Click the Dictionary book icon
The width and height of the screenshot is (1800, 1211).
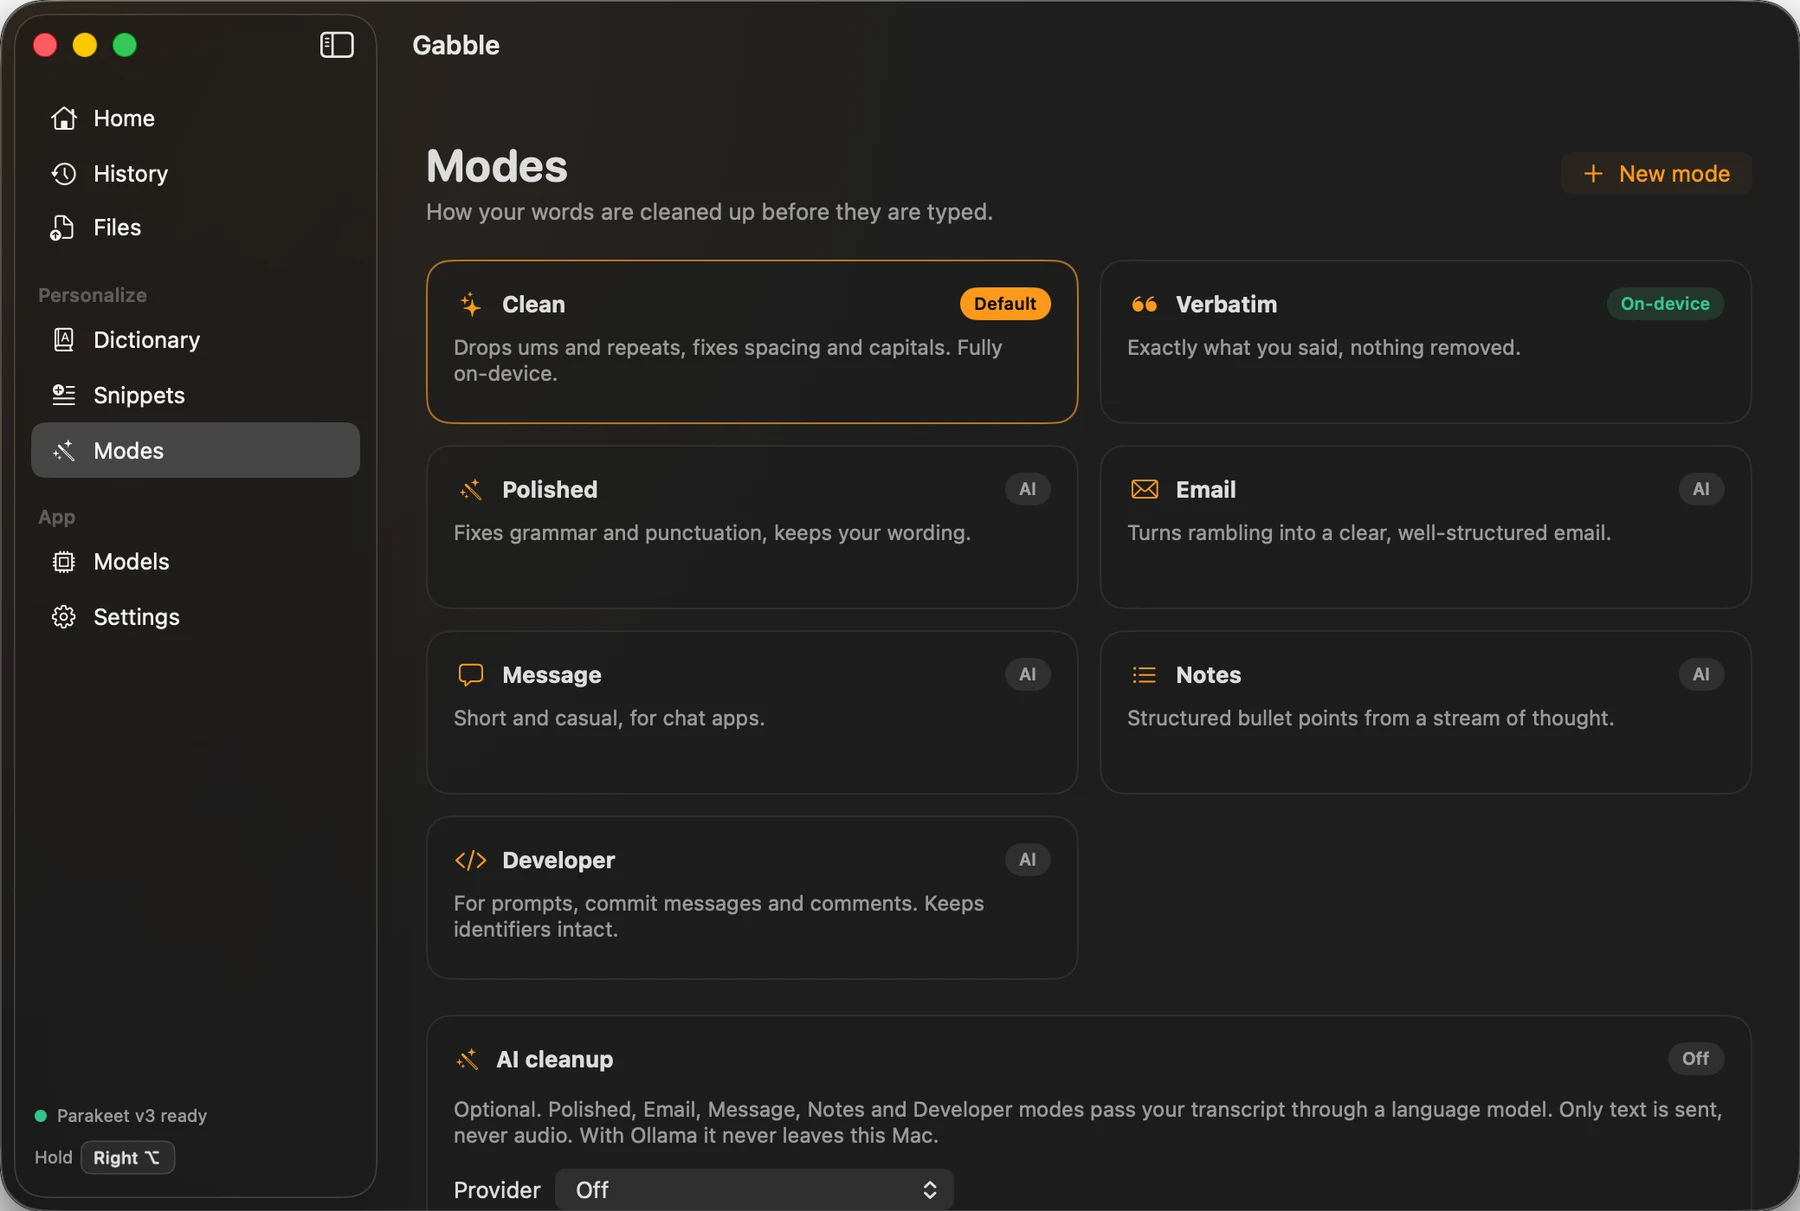point(64,340)
